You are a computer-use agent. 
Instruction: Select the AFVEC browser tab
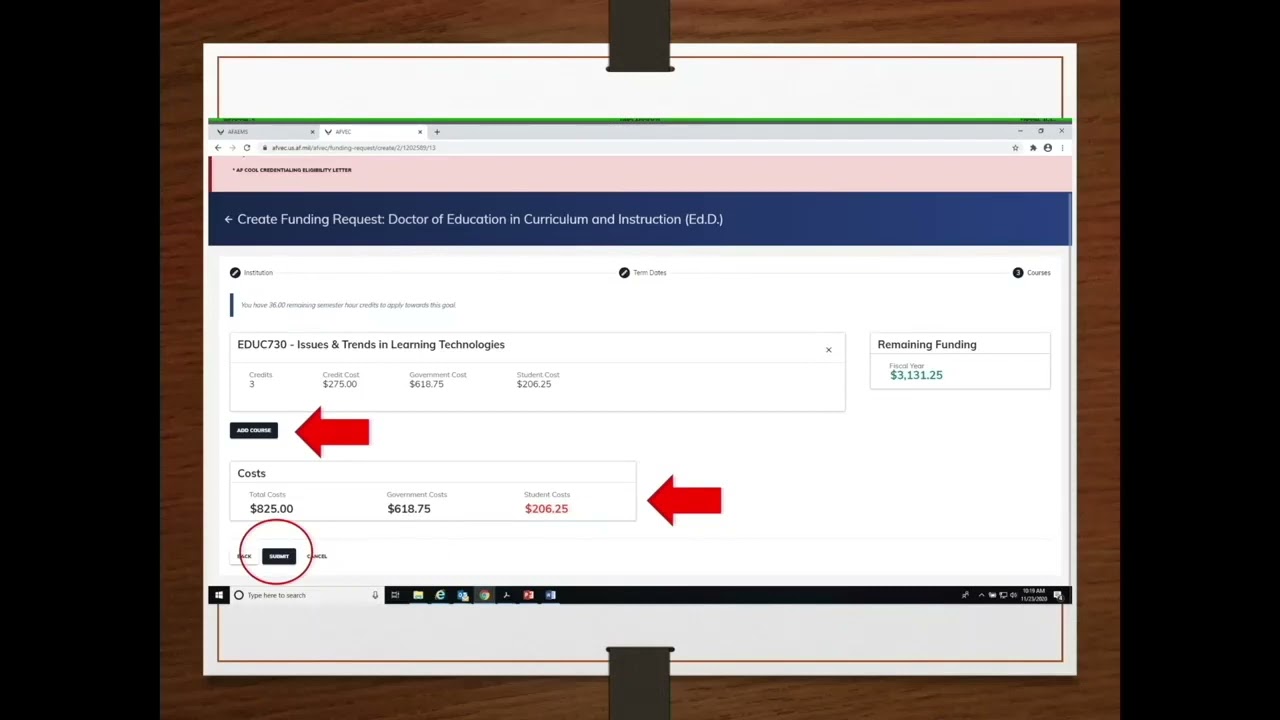(x=374, y=132)
